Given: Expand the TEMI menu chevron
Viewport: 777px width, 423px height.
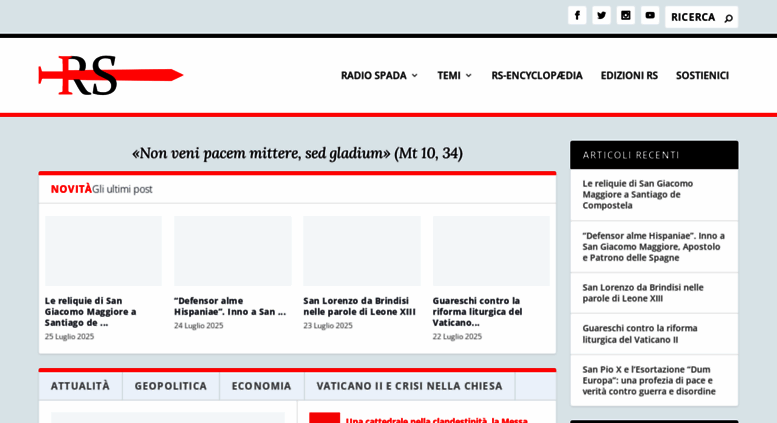Looking at the screenshot, I should [x=468, y=75].
